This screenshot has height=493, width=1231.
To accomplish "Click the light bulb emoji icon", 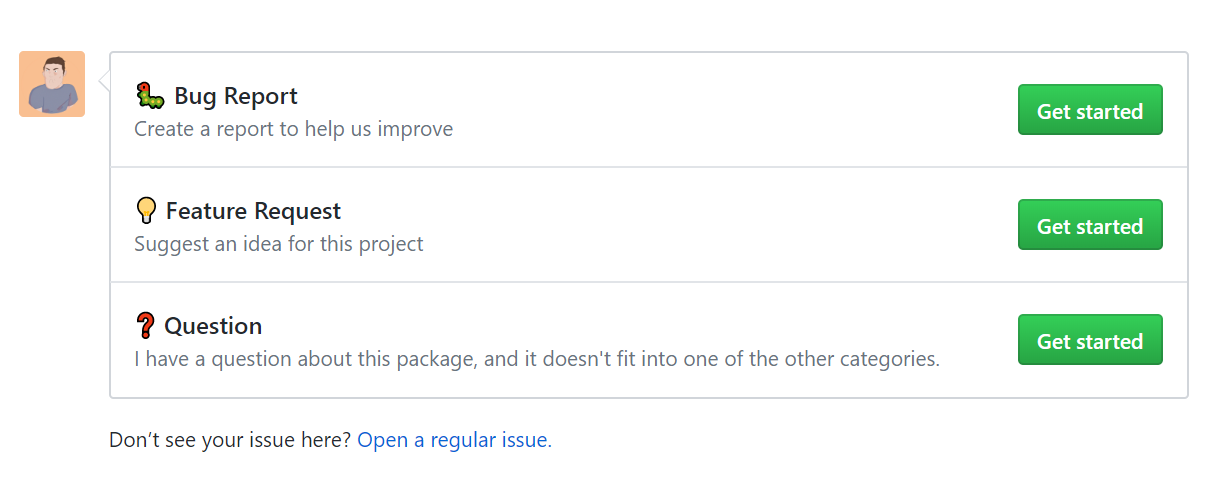I will 146,211.
